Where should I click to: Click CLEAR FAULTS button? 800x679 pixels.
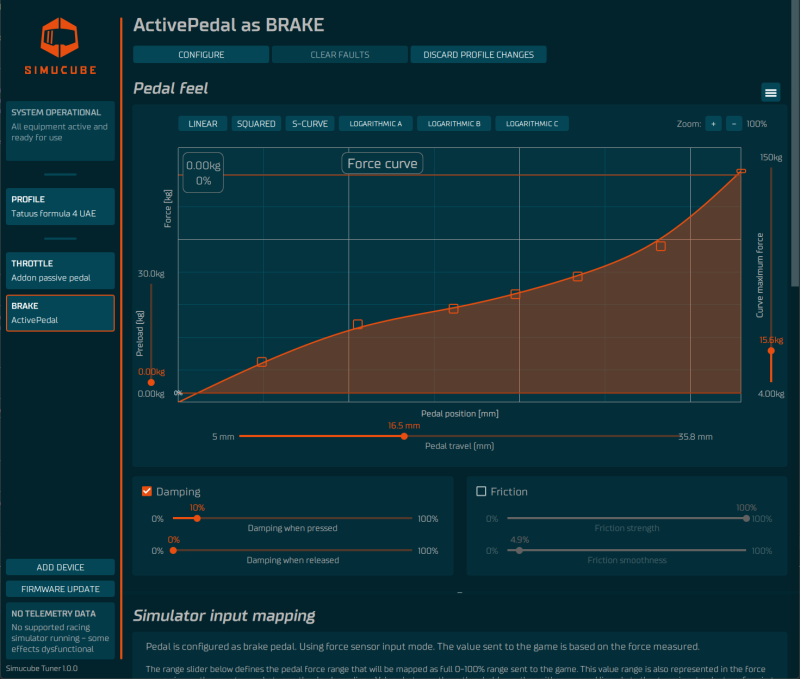click(340, 55)
